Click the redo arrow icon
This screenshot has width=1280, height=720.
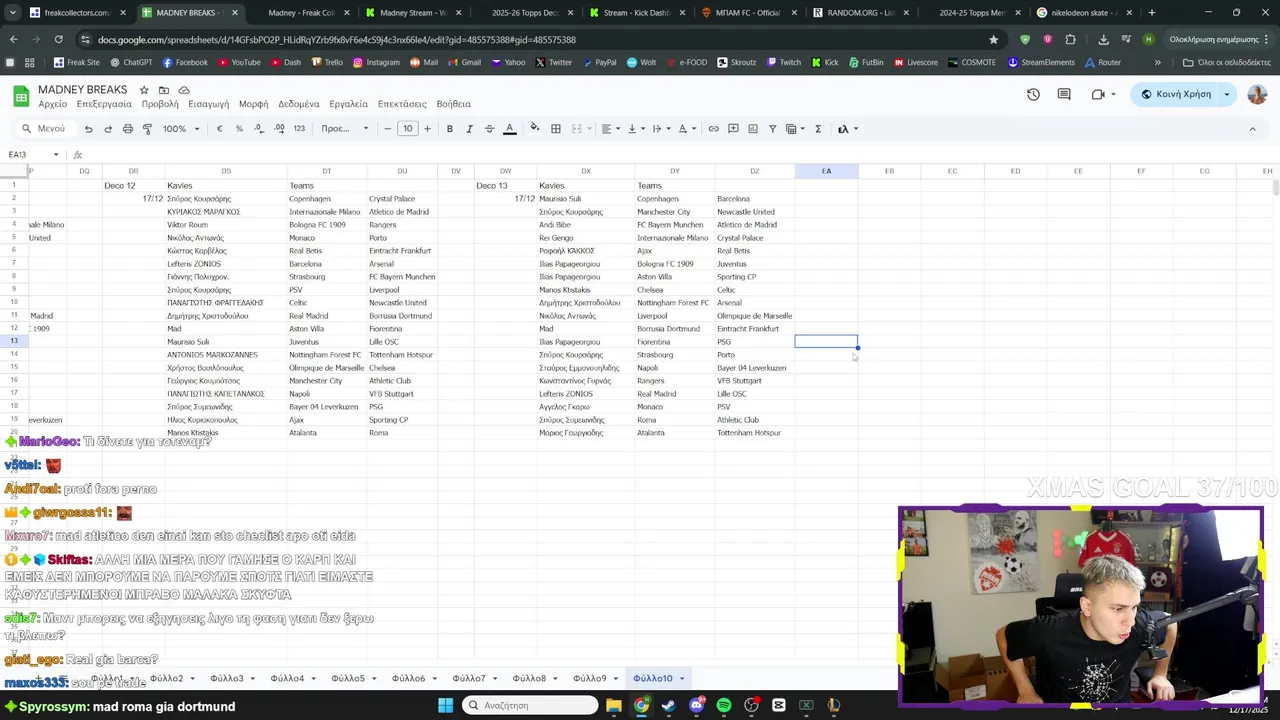(108, 129)
